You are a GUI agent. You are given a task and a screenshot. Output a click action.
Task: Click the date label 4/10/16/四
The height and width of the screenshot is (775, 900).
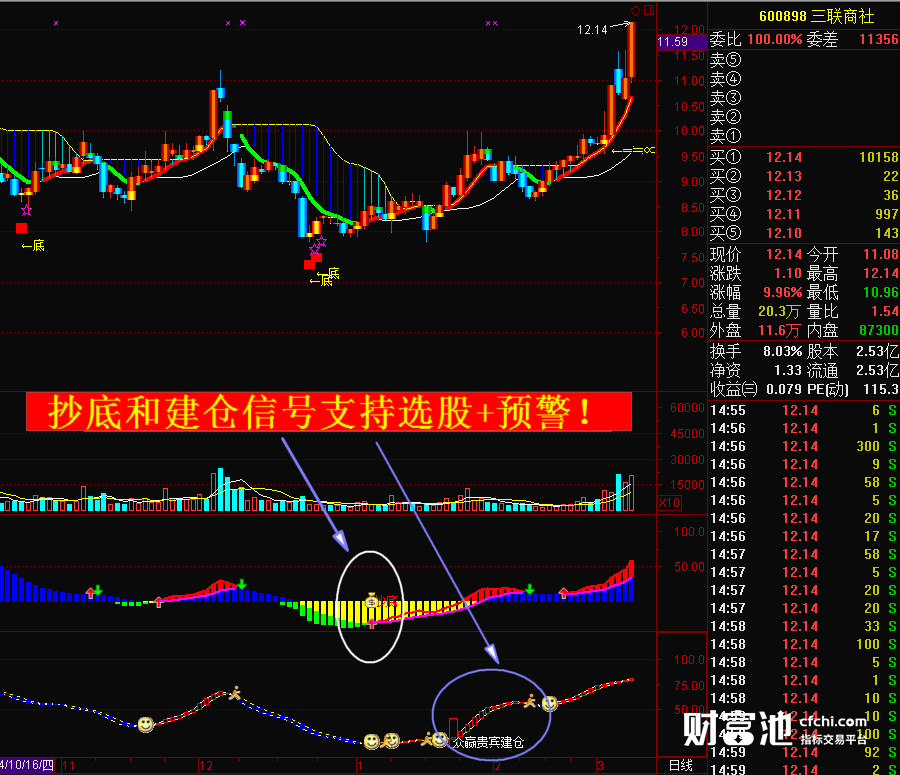(x=27, y=765)
